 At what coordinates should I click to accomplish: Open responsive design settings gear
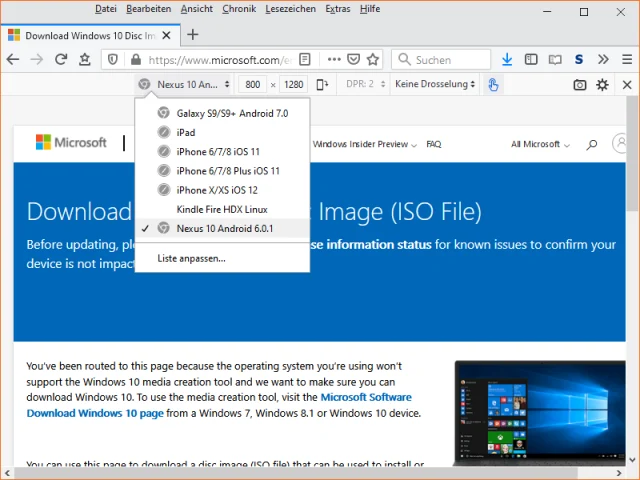(602, 85)
